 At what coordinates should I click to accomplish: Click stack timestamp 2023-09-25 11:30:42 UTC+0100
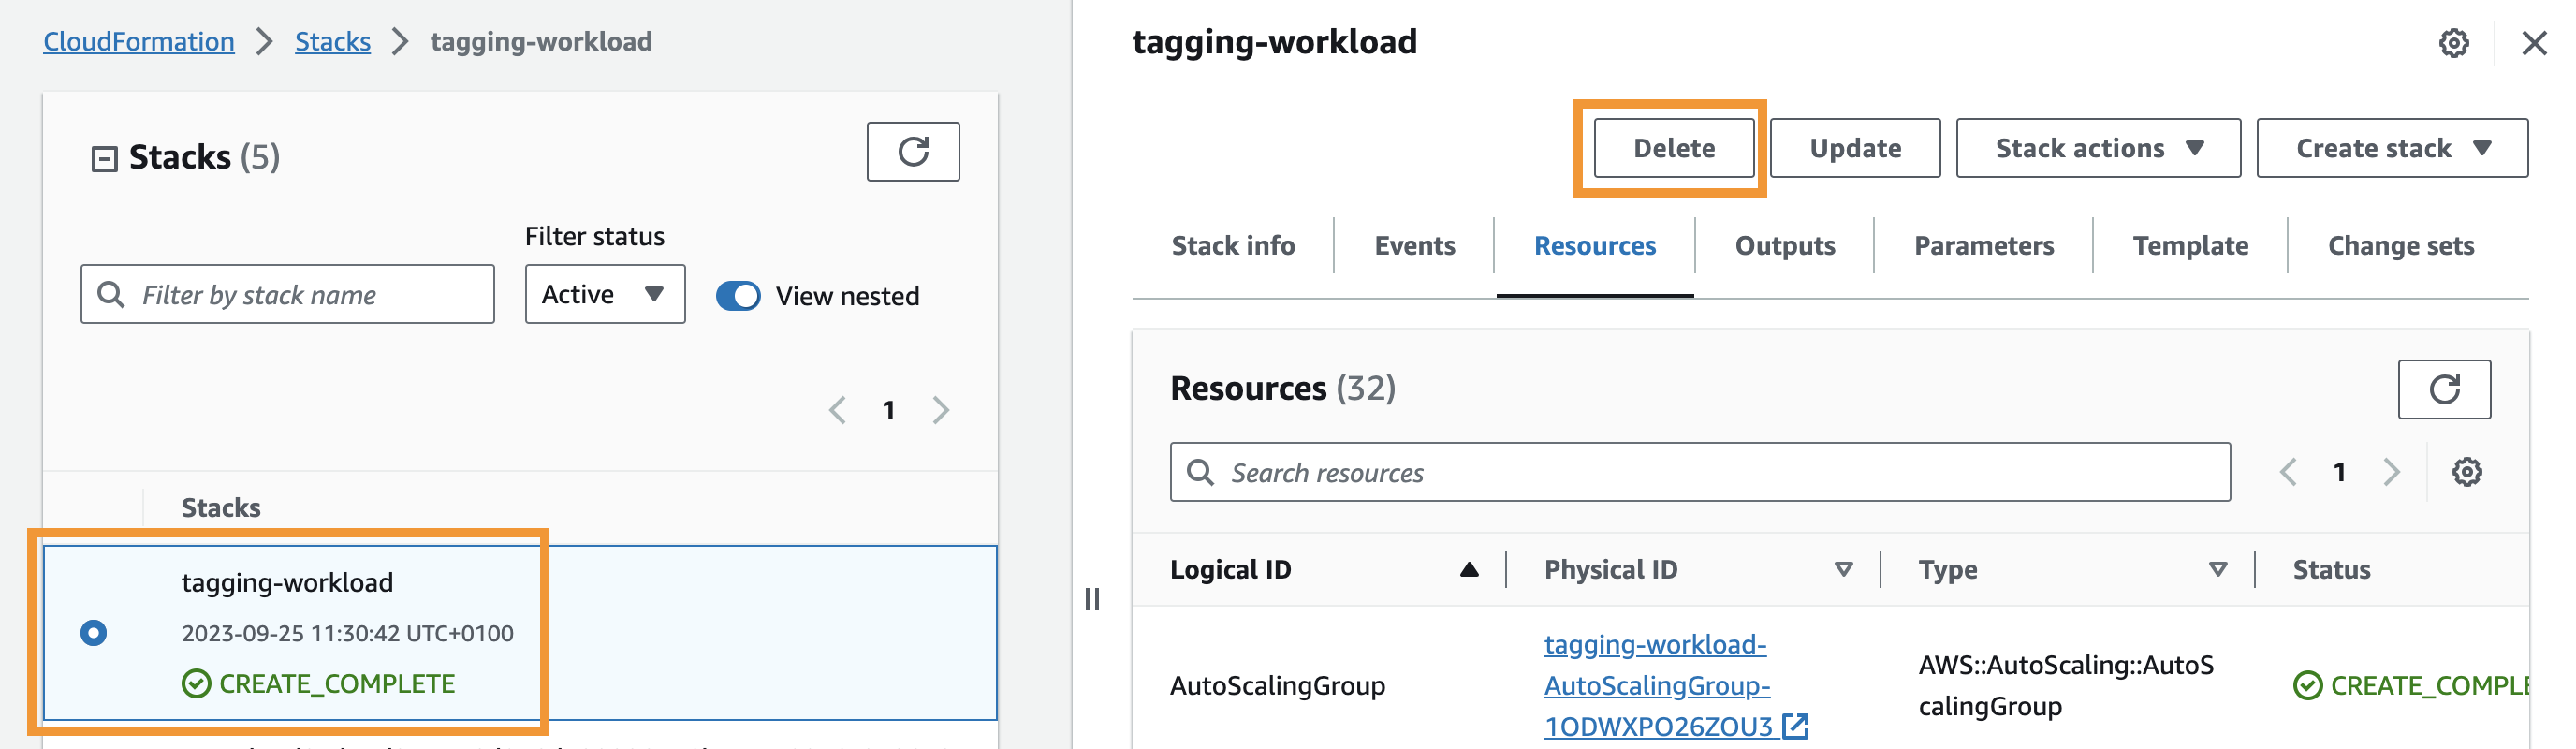(347, 634)
